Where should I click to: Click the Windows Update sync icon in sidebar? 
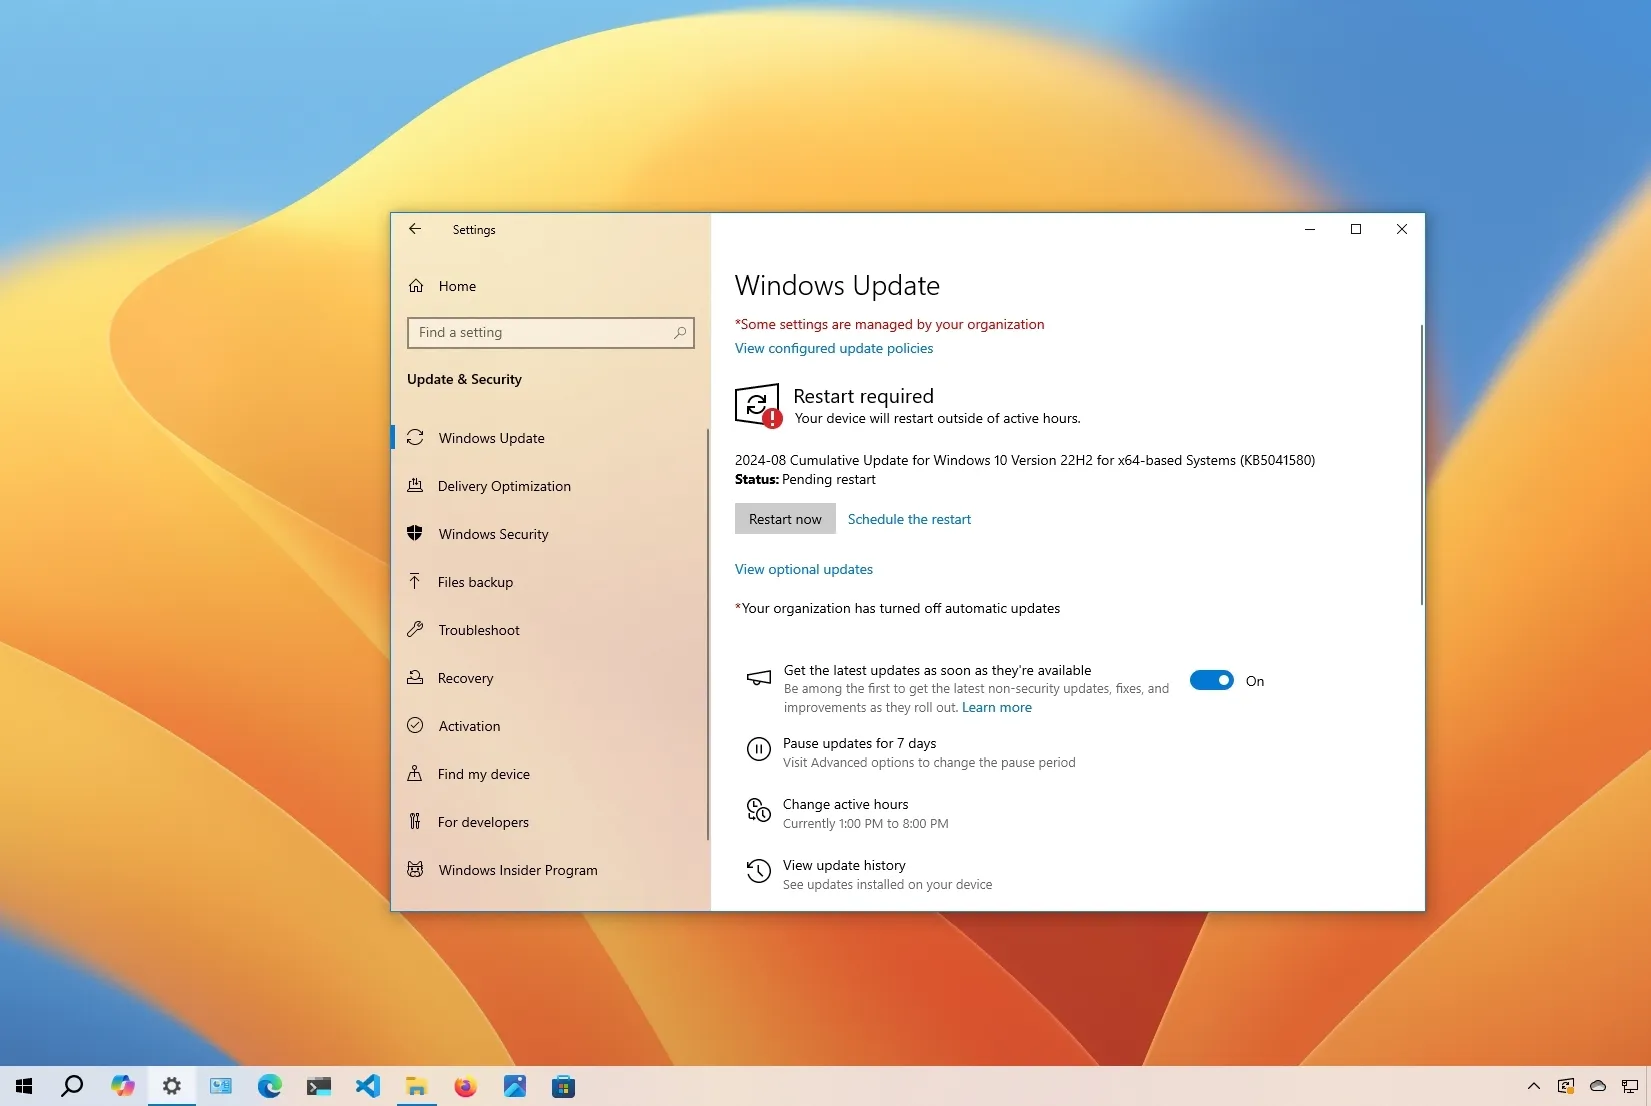tap(415, 438)
